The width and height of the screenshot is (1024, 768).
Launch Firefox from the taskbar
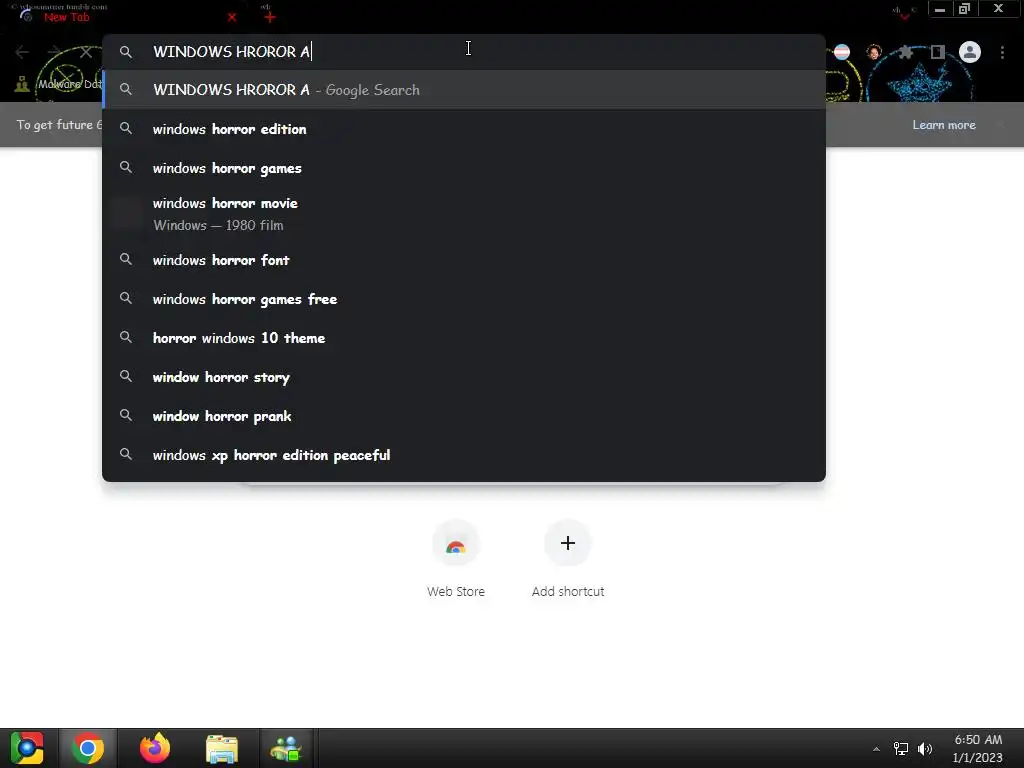point(155,748)
